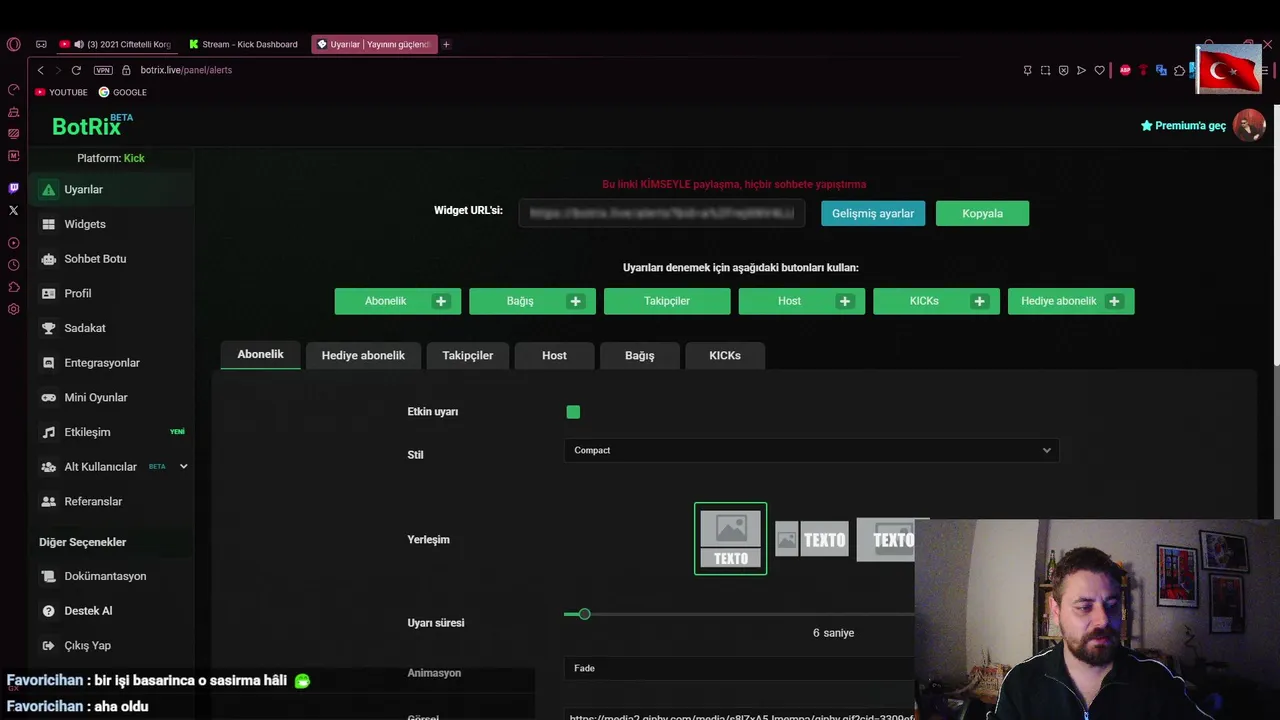This screenshot has height=720, width=1280.
Task: Open Entegrasyonlar in the sidebar
Action: click(x=101, y=363)
